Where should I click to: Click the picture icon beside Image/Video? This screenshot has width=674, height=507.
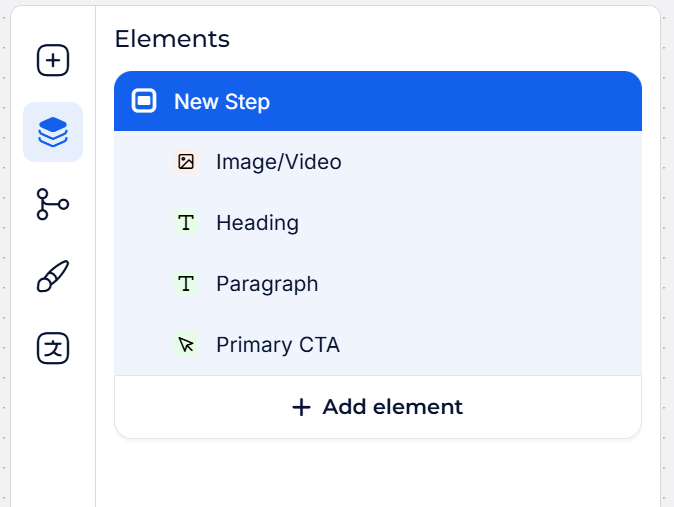(x=186, y=161)
